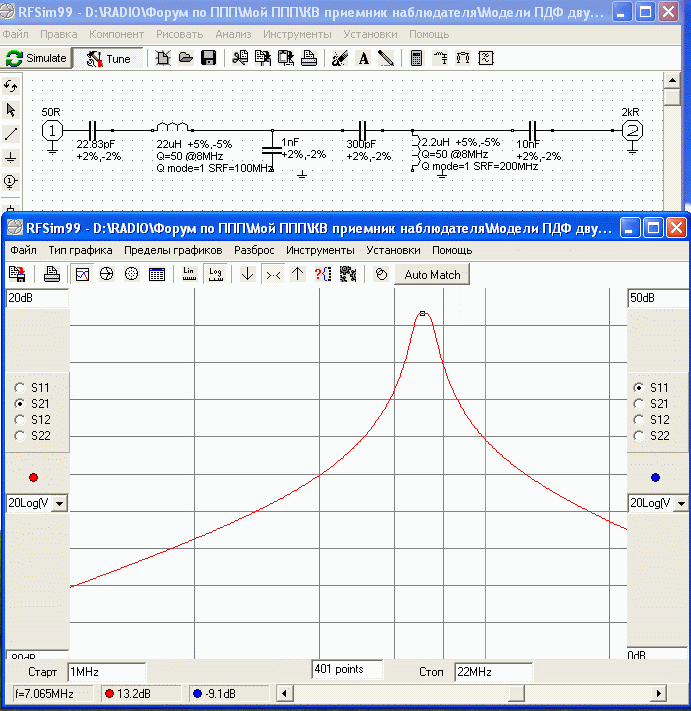691x711 pixels.
Task: Click the red question mark tolerance icon
Action: (x=323, y=274)
